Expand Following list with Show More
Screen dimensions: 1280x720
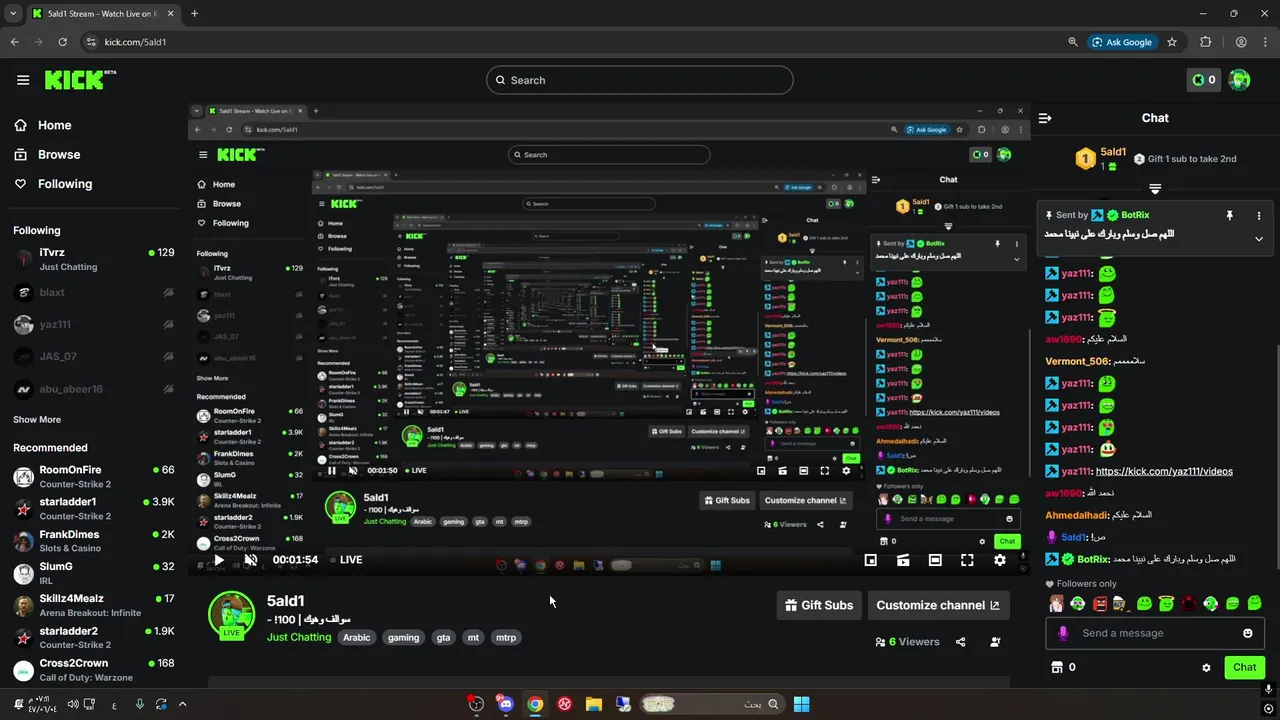pyautogui.click(x=37, y=420)
